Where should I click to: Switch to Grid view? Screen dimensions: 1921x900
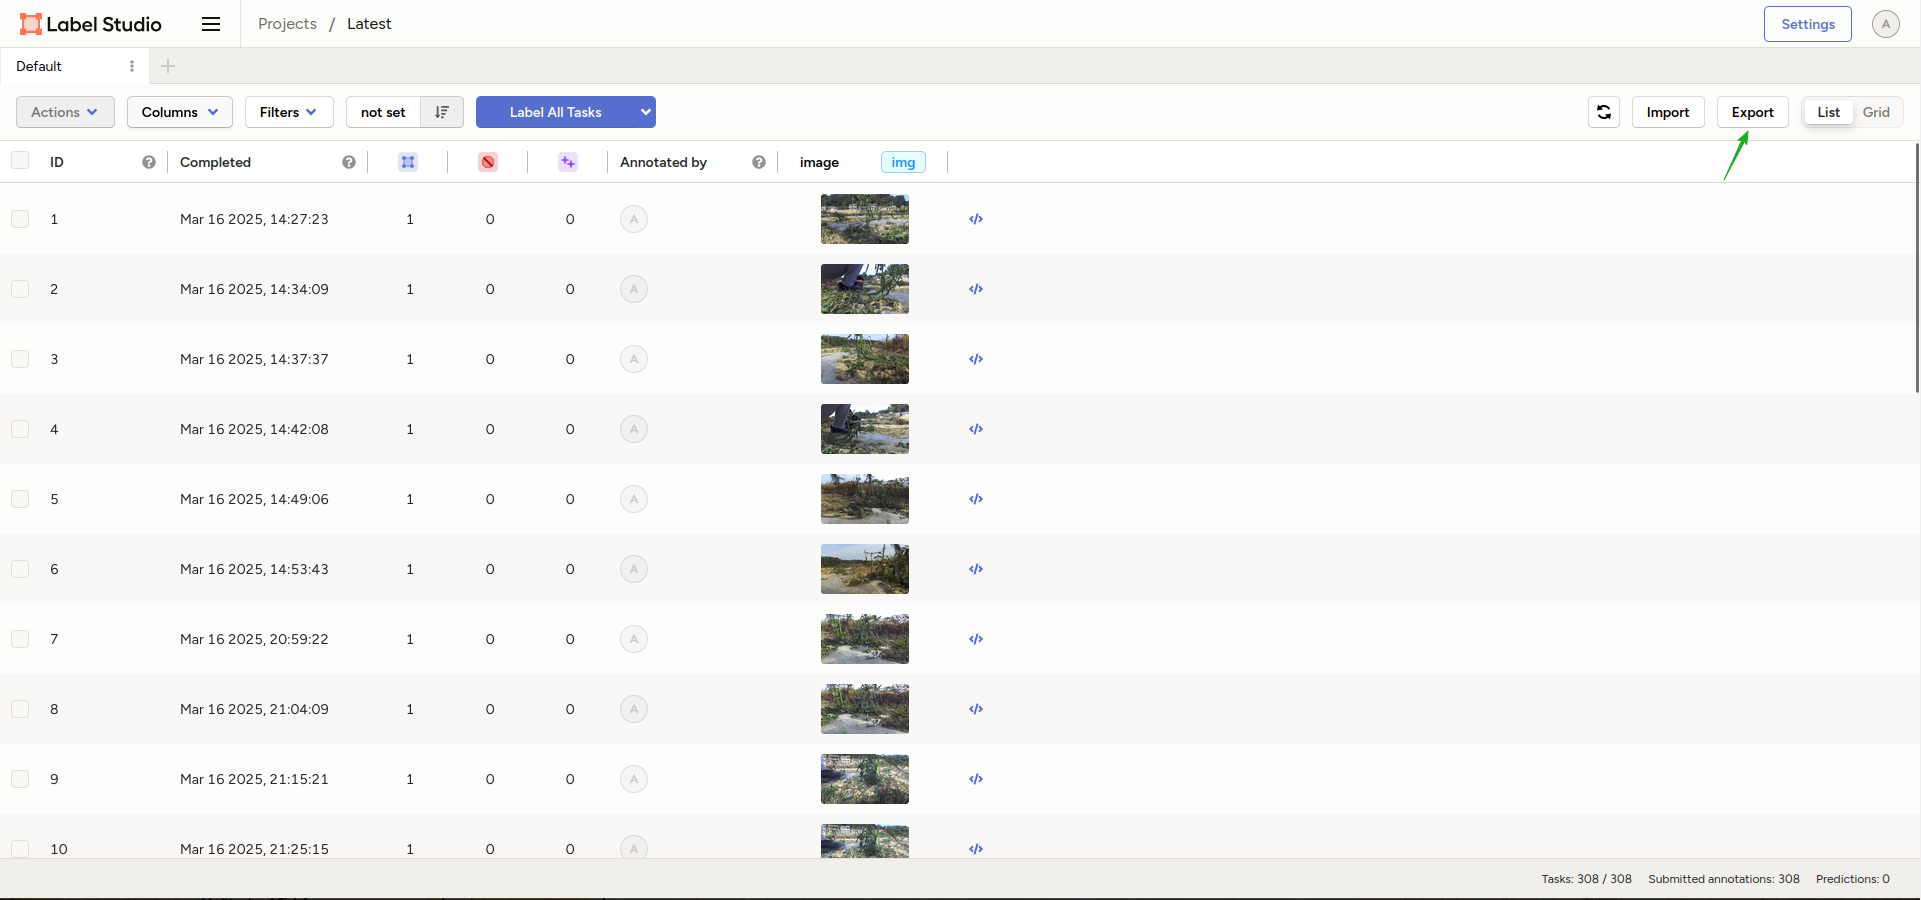click(x=1876, y=112)
